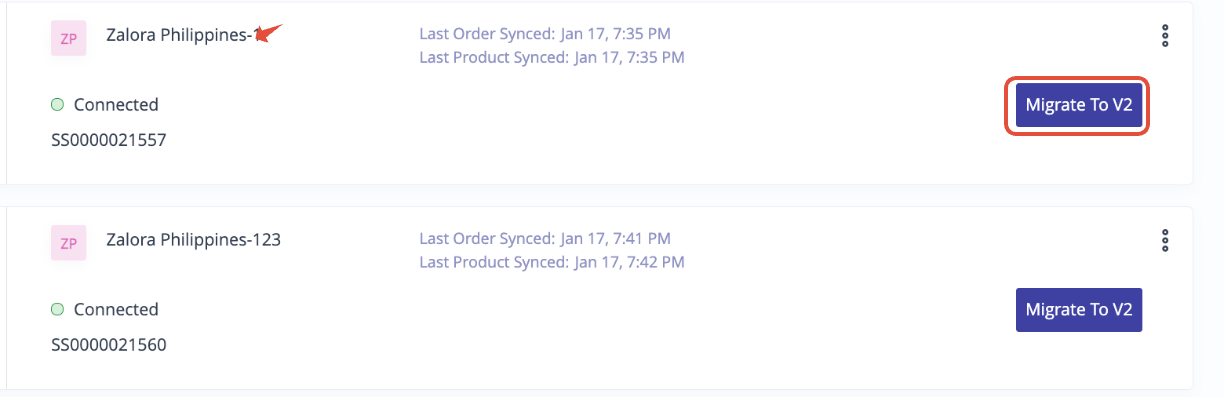Click green status dot for SS0000021560 store
This screenshot has width=1224, height=397.
tap(57, 309)
